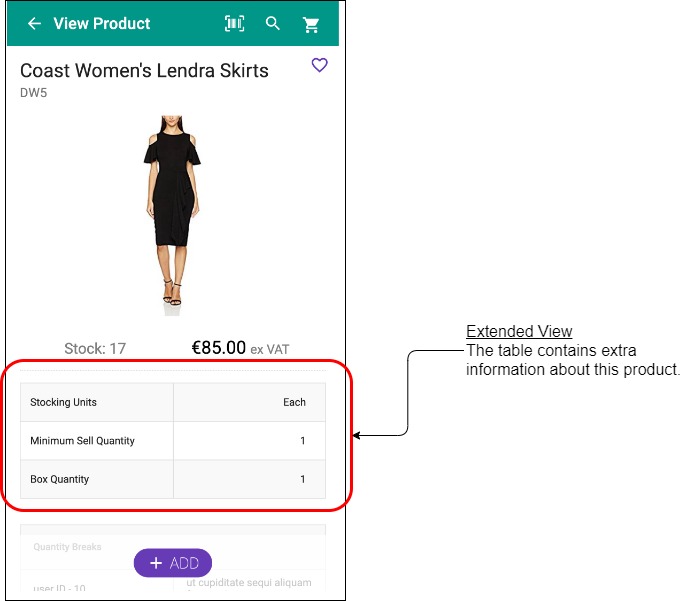Click the ex VAT label
Viewport: 695px width, 601px height.
(269, 350)
